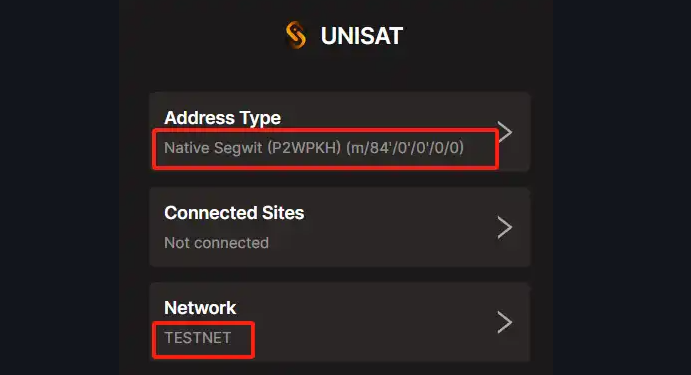Open the Connected Sites setting

point(339,227)
